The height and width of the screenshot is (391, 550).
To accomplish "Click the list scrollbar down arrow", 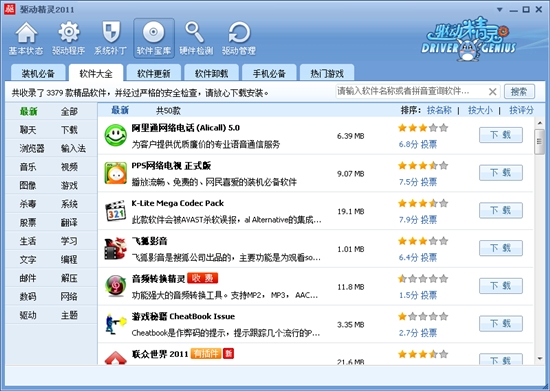I will click(x=539, y=358).
